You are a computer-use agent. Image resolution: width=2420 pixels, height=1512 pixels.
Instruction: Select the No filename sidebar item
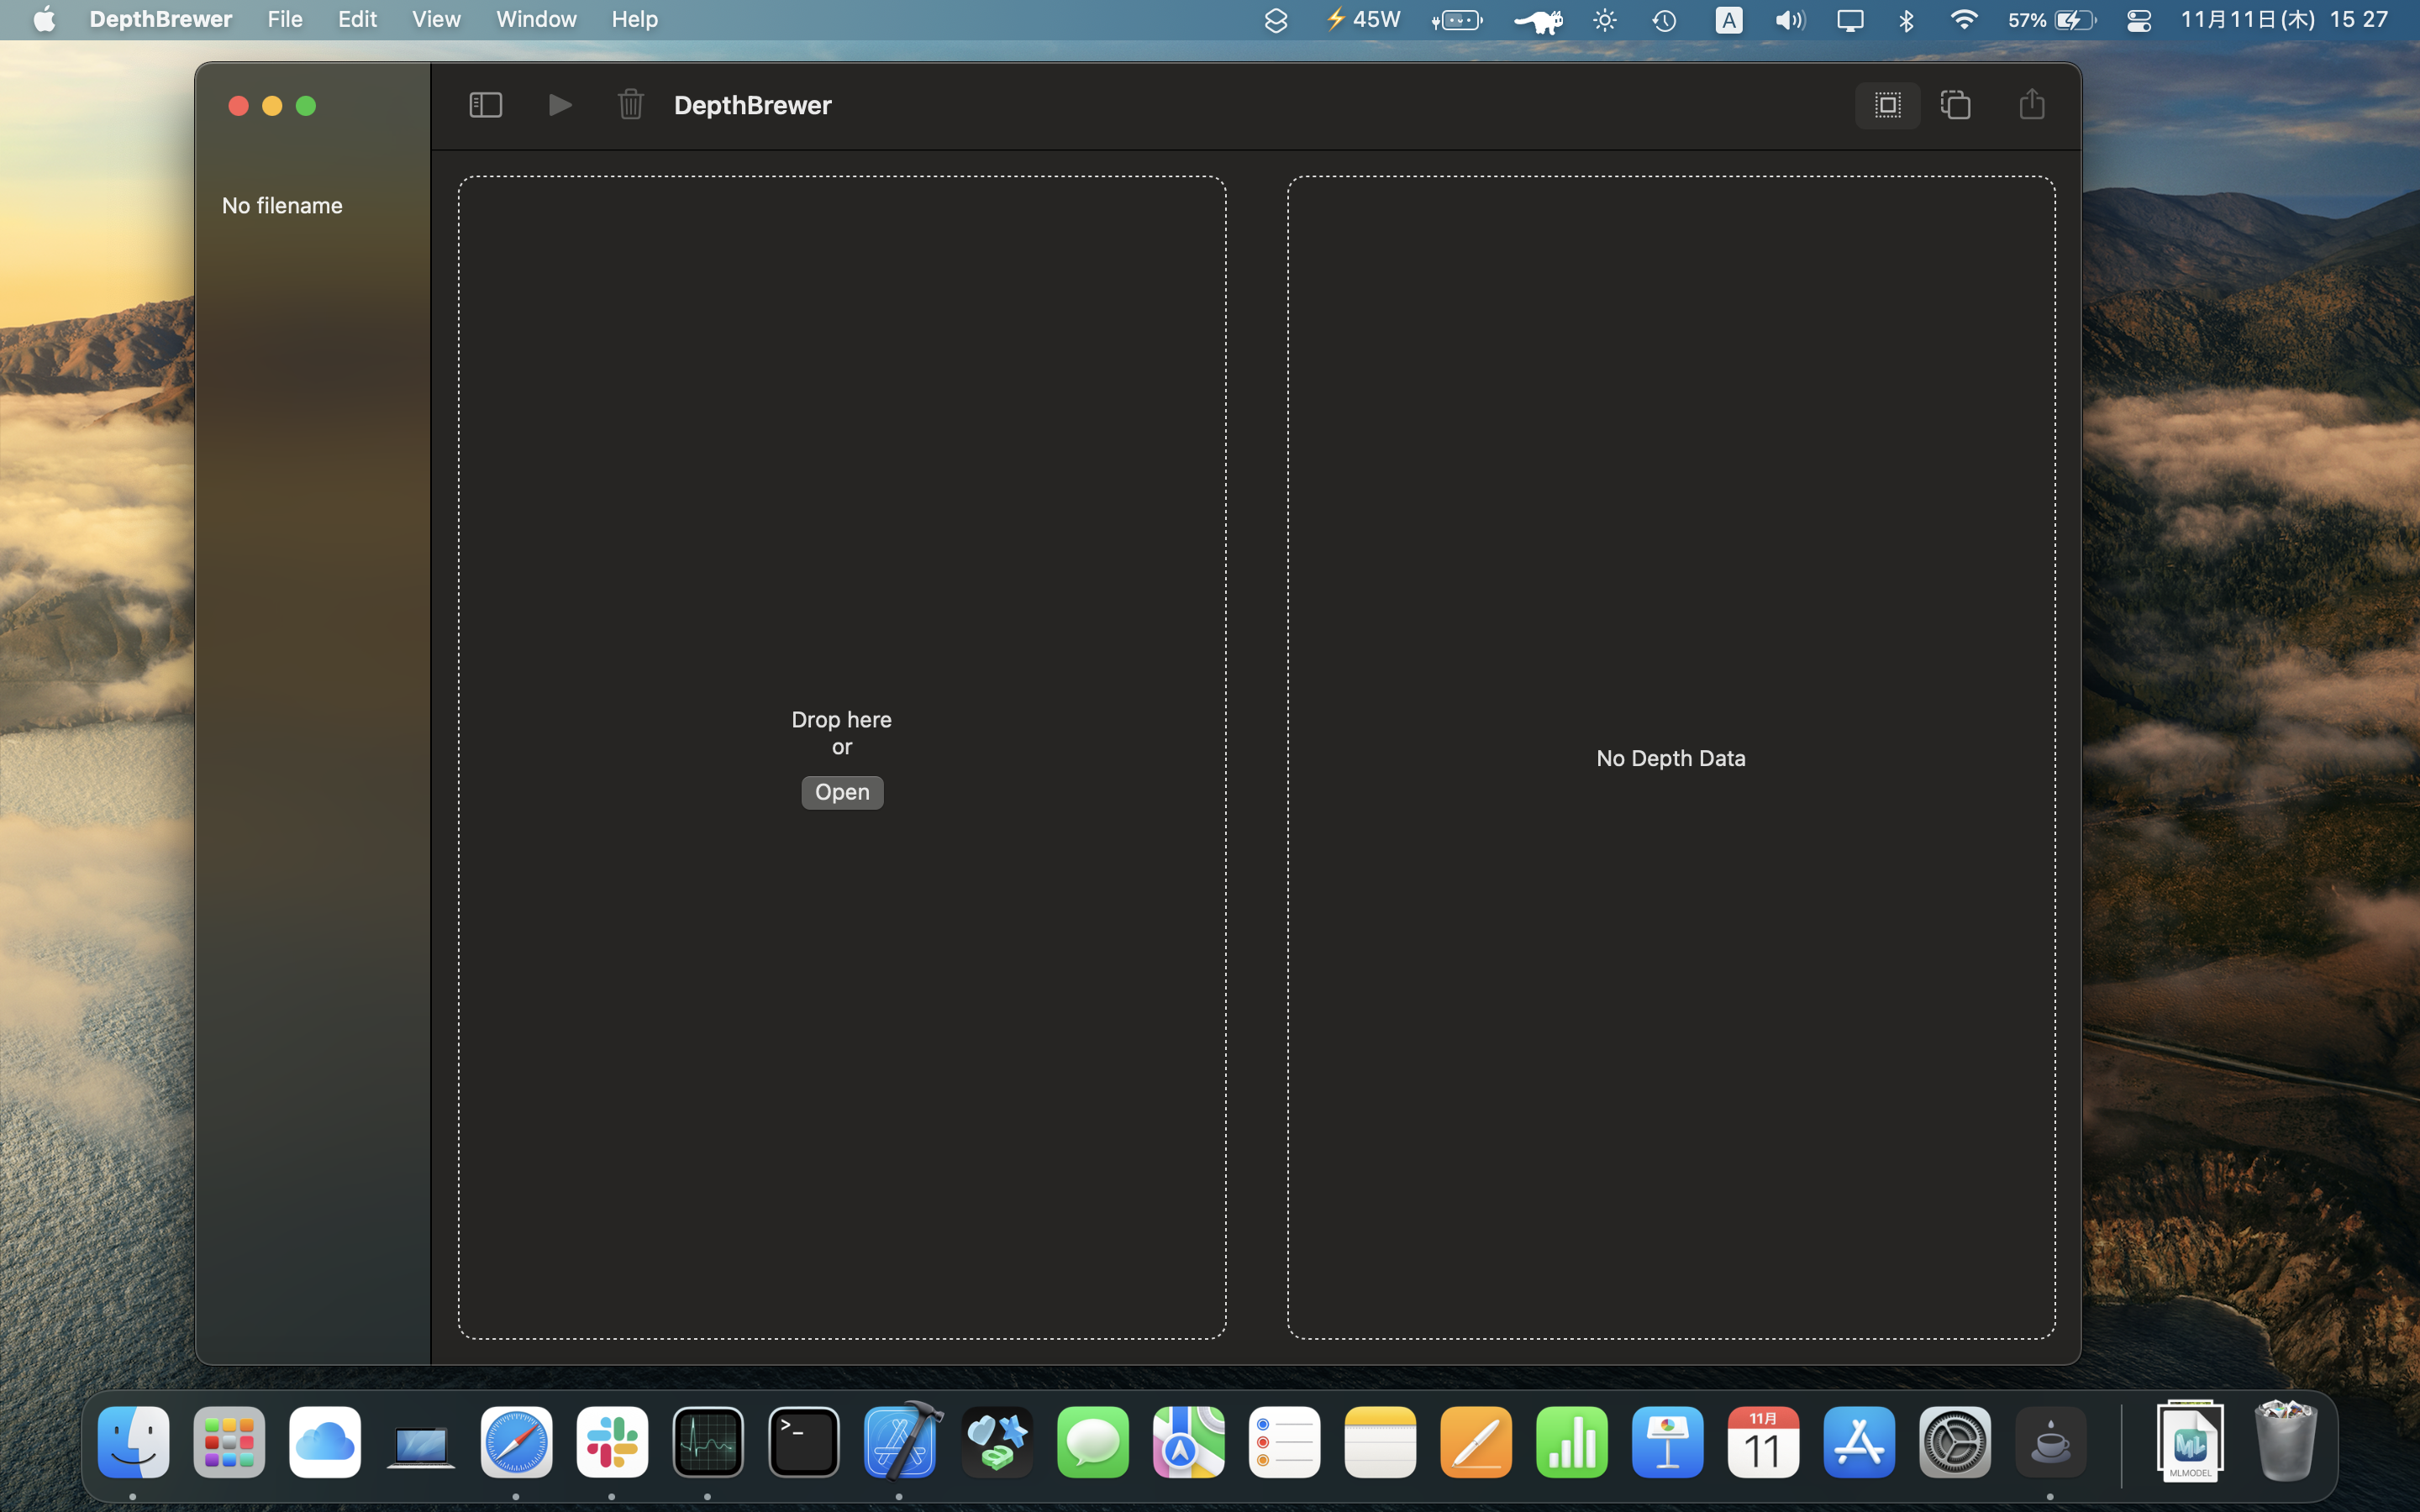coord(282,205)
